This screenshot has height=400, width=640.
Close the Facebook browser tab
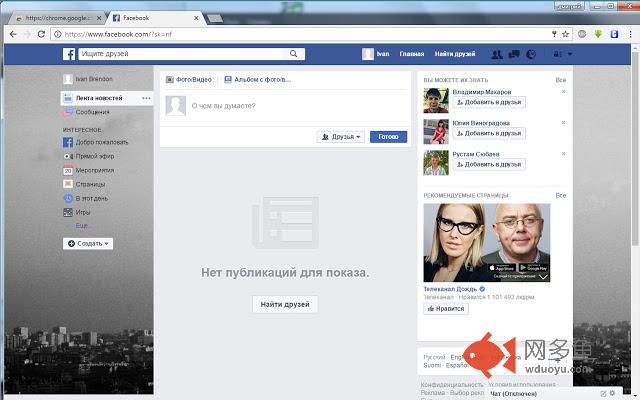(196, 18)
